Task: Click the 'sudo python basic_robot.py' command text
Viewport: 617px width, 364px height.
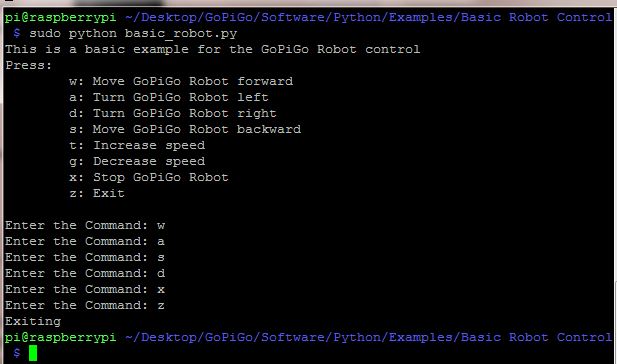Action: pos(133,33)
